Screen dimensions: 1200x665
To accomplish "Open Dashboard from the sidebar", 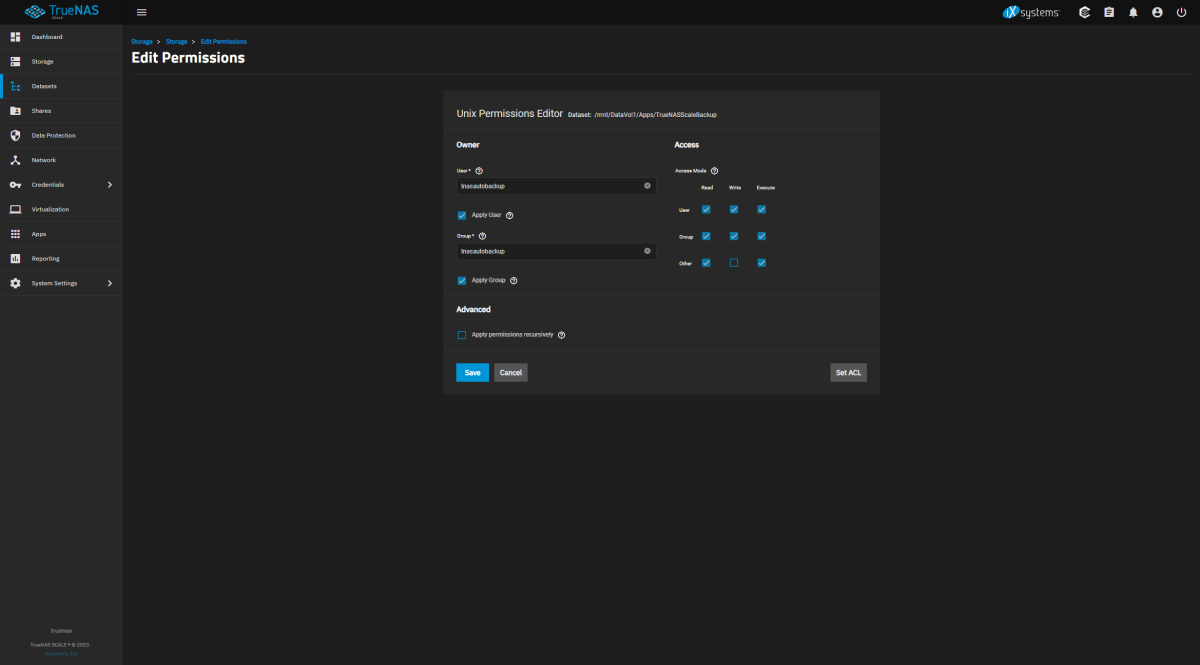I will (x=61, y=37).
